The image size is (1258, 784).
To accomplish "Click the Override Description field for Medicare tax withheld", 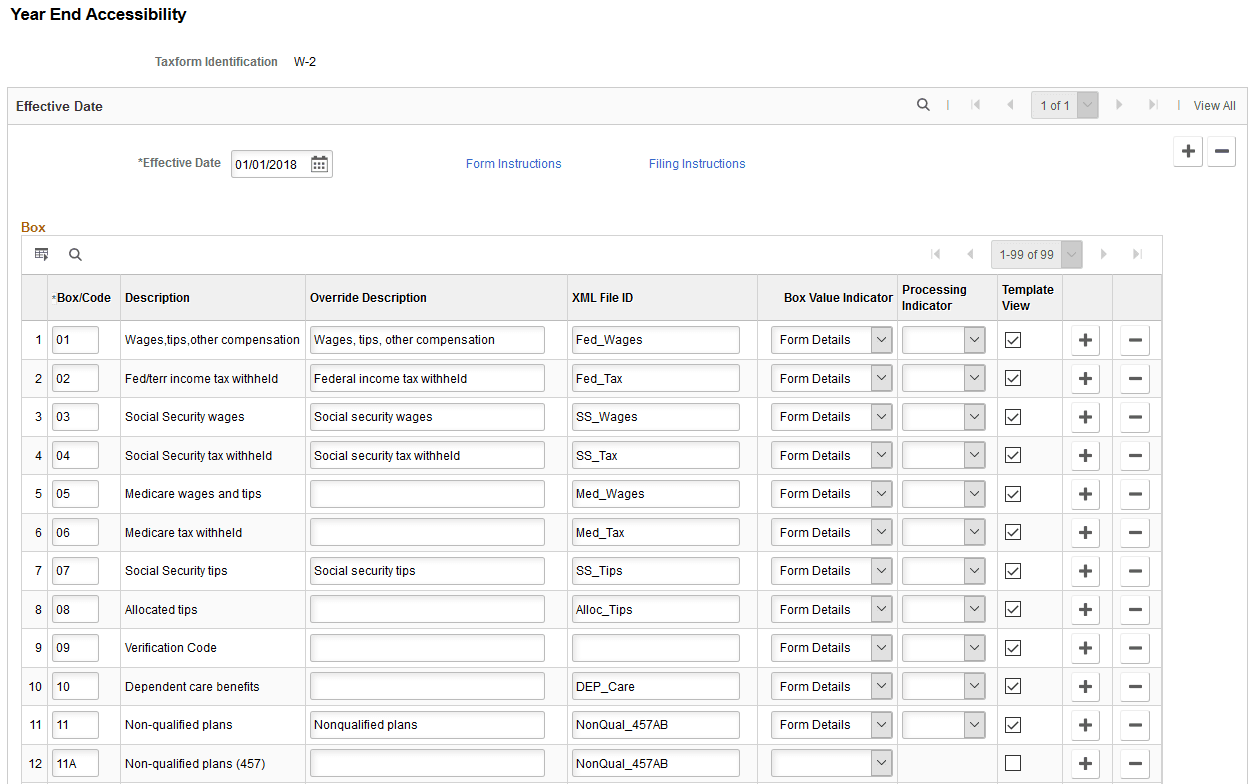I will click(x=427, y=533).
